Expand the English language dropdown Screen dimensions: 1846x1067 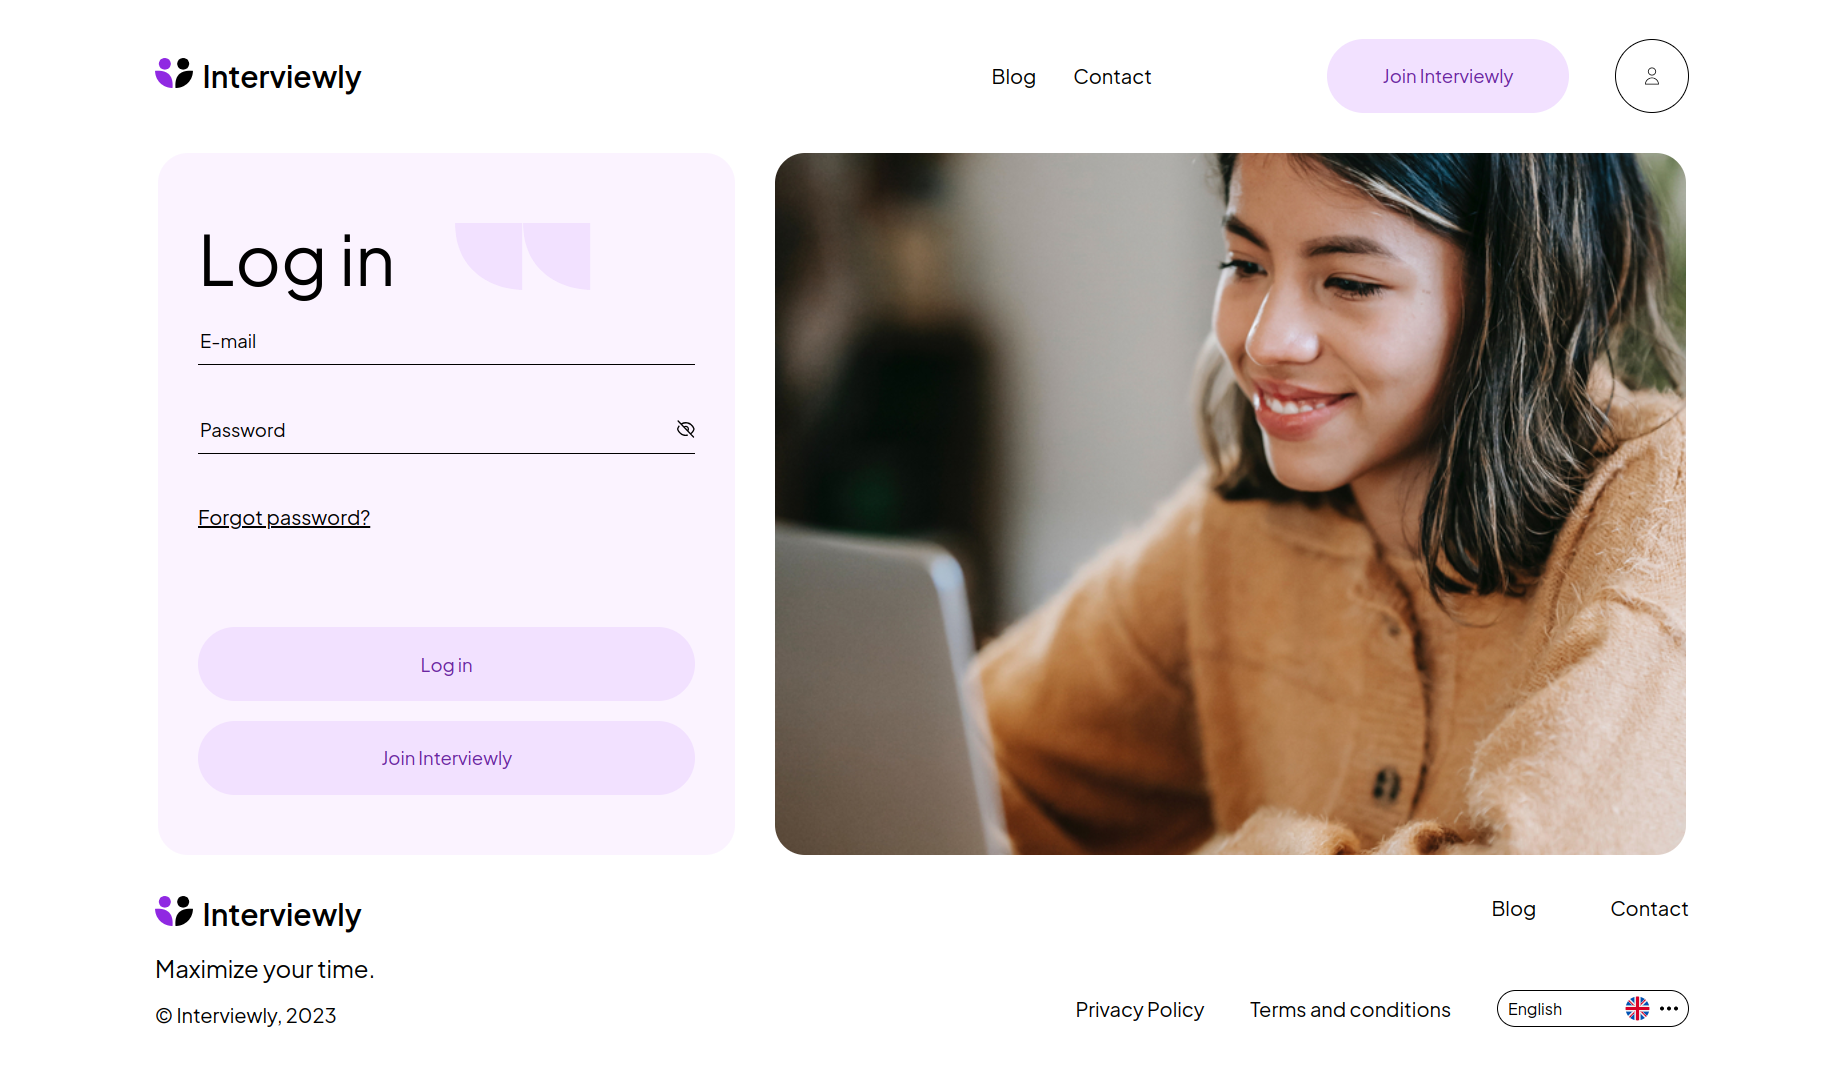pos(1592,1009)
